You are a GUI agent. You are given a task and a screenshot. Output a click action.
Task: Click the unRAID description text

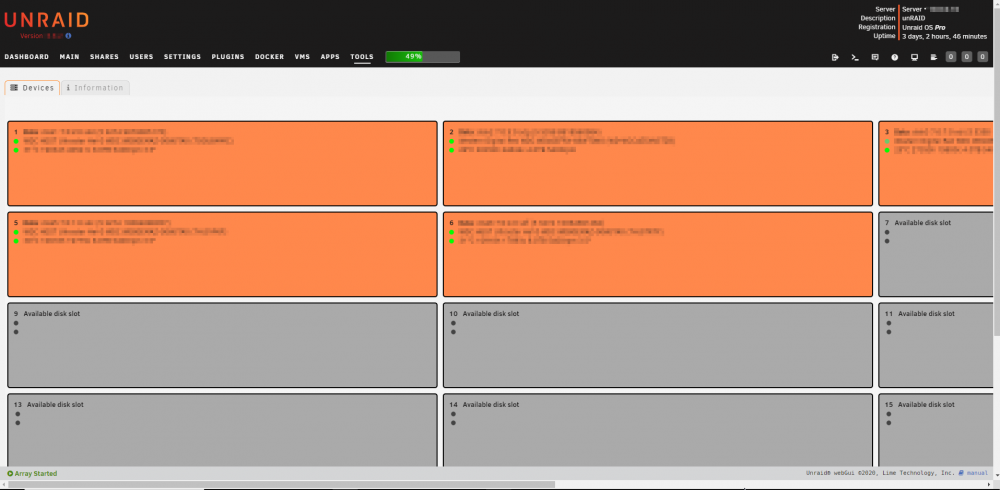click(x=913, y=19)
